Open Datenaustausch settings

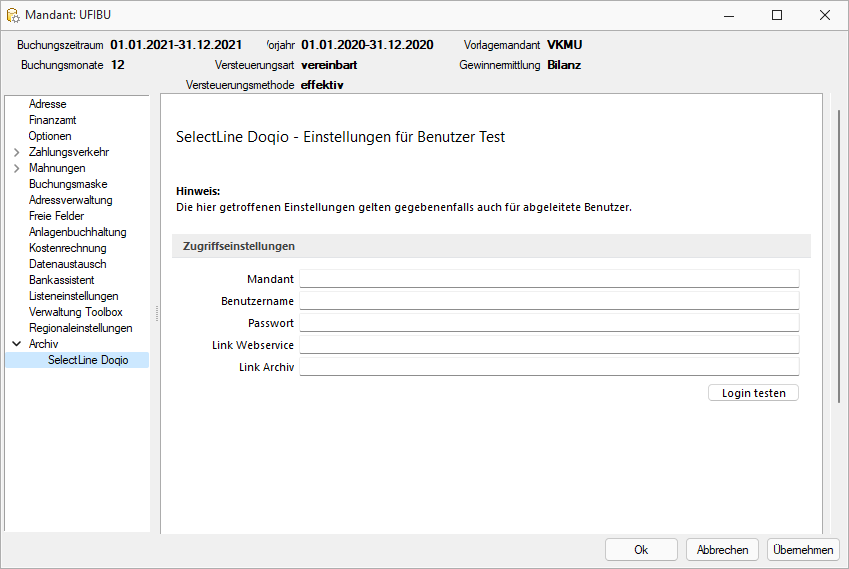tap(68, 264)
